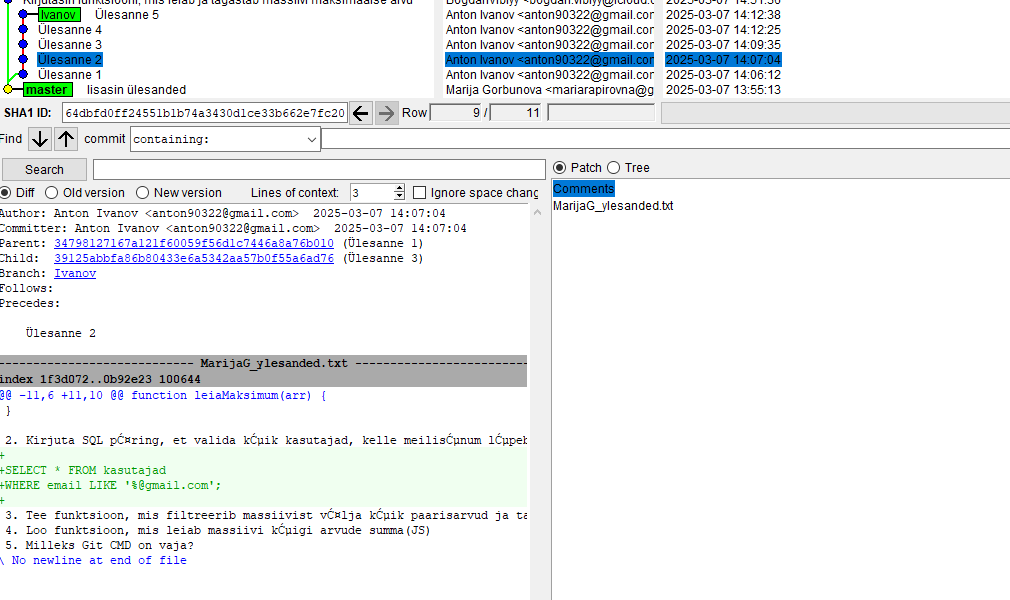Select MarijaG_ylesanded.txt in file list
Image resolution: width=1010 pixels, height=600 pixels.
[x=613, y=206]
